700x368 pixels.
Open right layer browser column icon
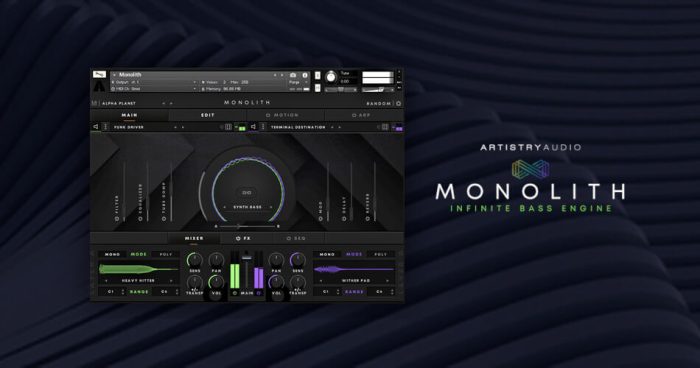coord(385,127)
